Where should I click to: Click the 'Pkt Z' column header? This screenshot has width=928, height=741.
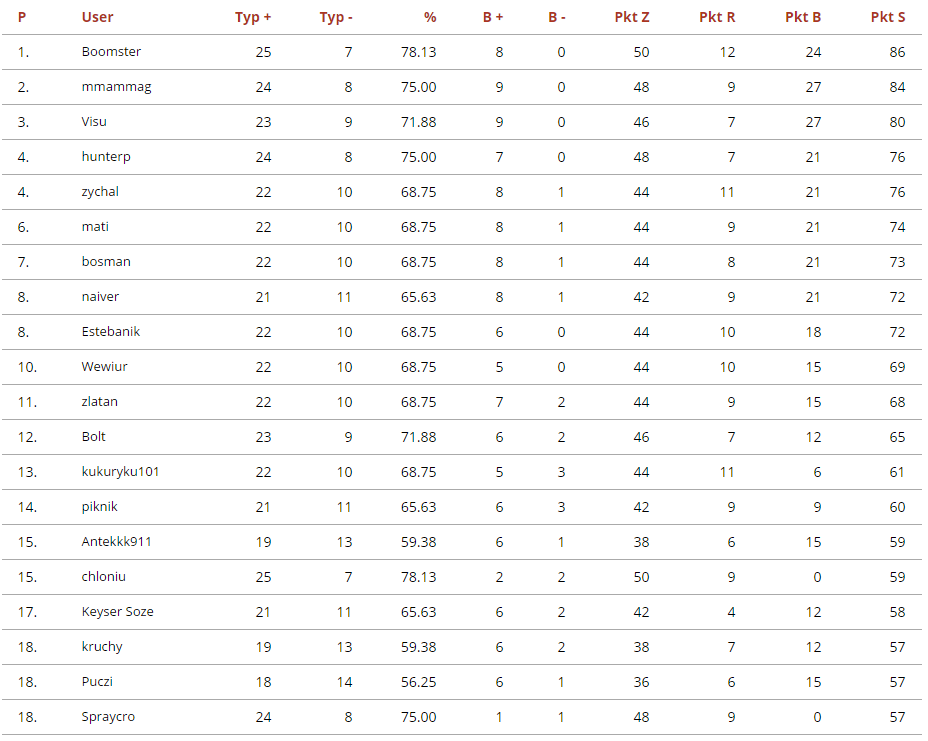(632, 17)
